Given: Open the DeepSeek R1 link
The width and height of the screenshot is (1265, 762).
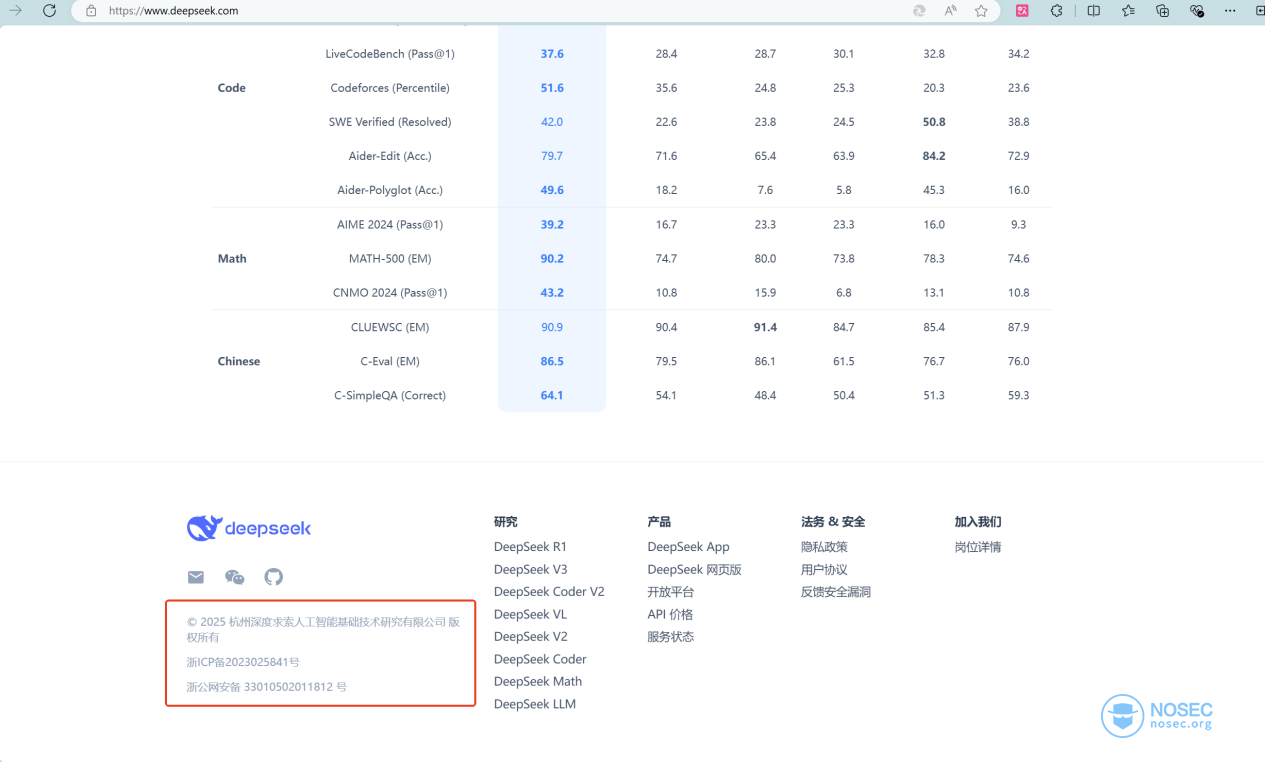Looking at the screenshot, I should tap(530, 547).
